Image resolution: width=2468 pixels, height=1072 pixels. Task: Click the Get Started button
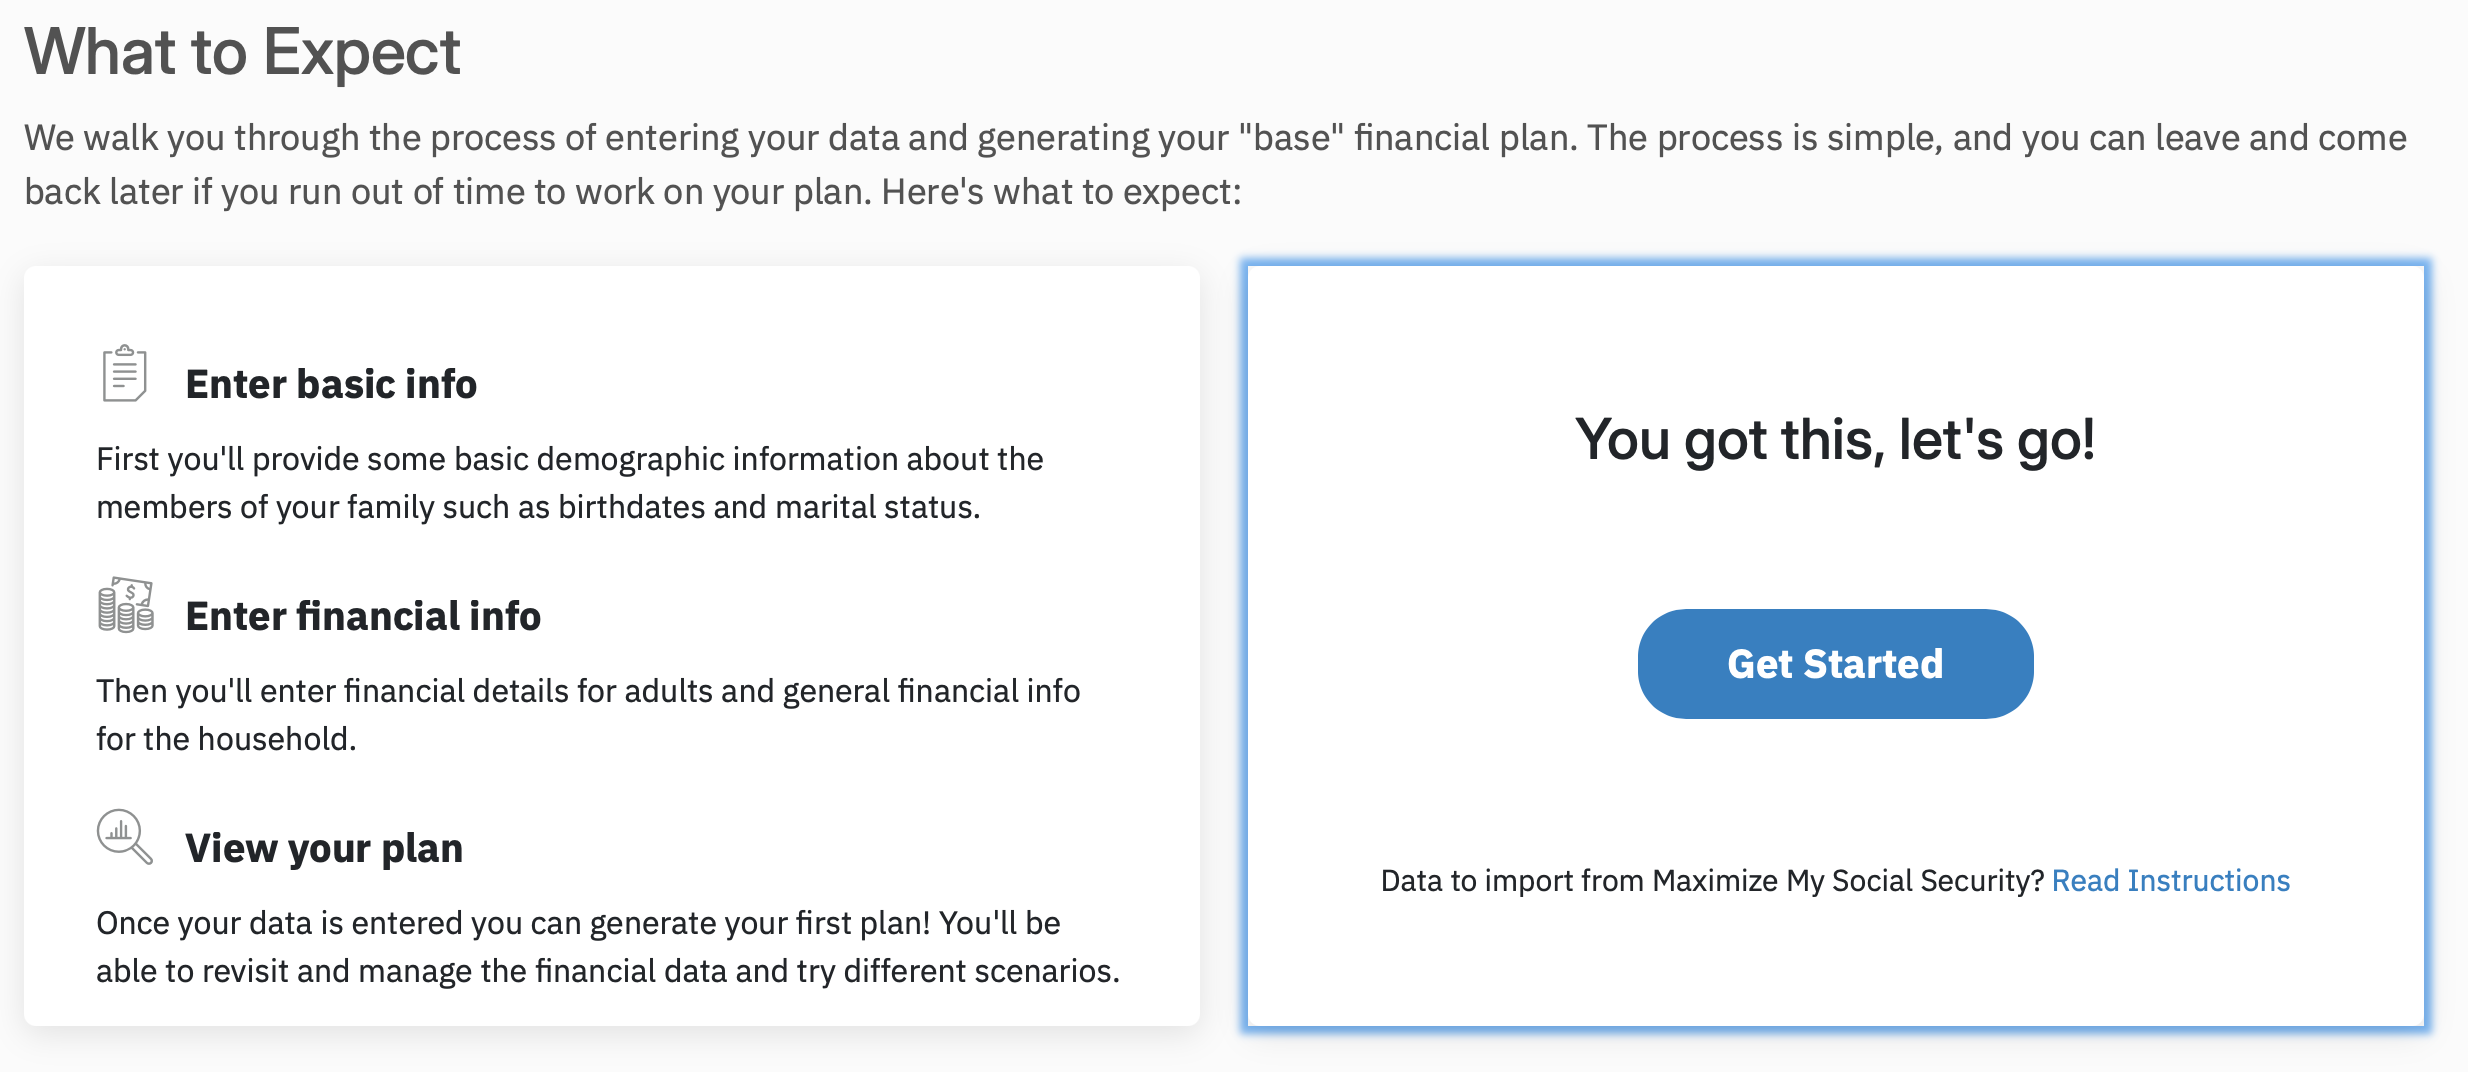1835,664
